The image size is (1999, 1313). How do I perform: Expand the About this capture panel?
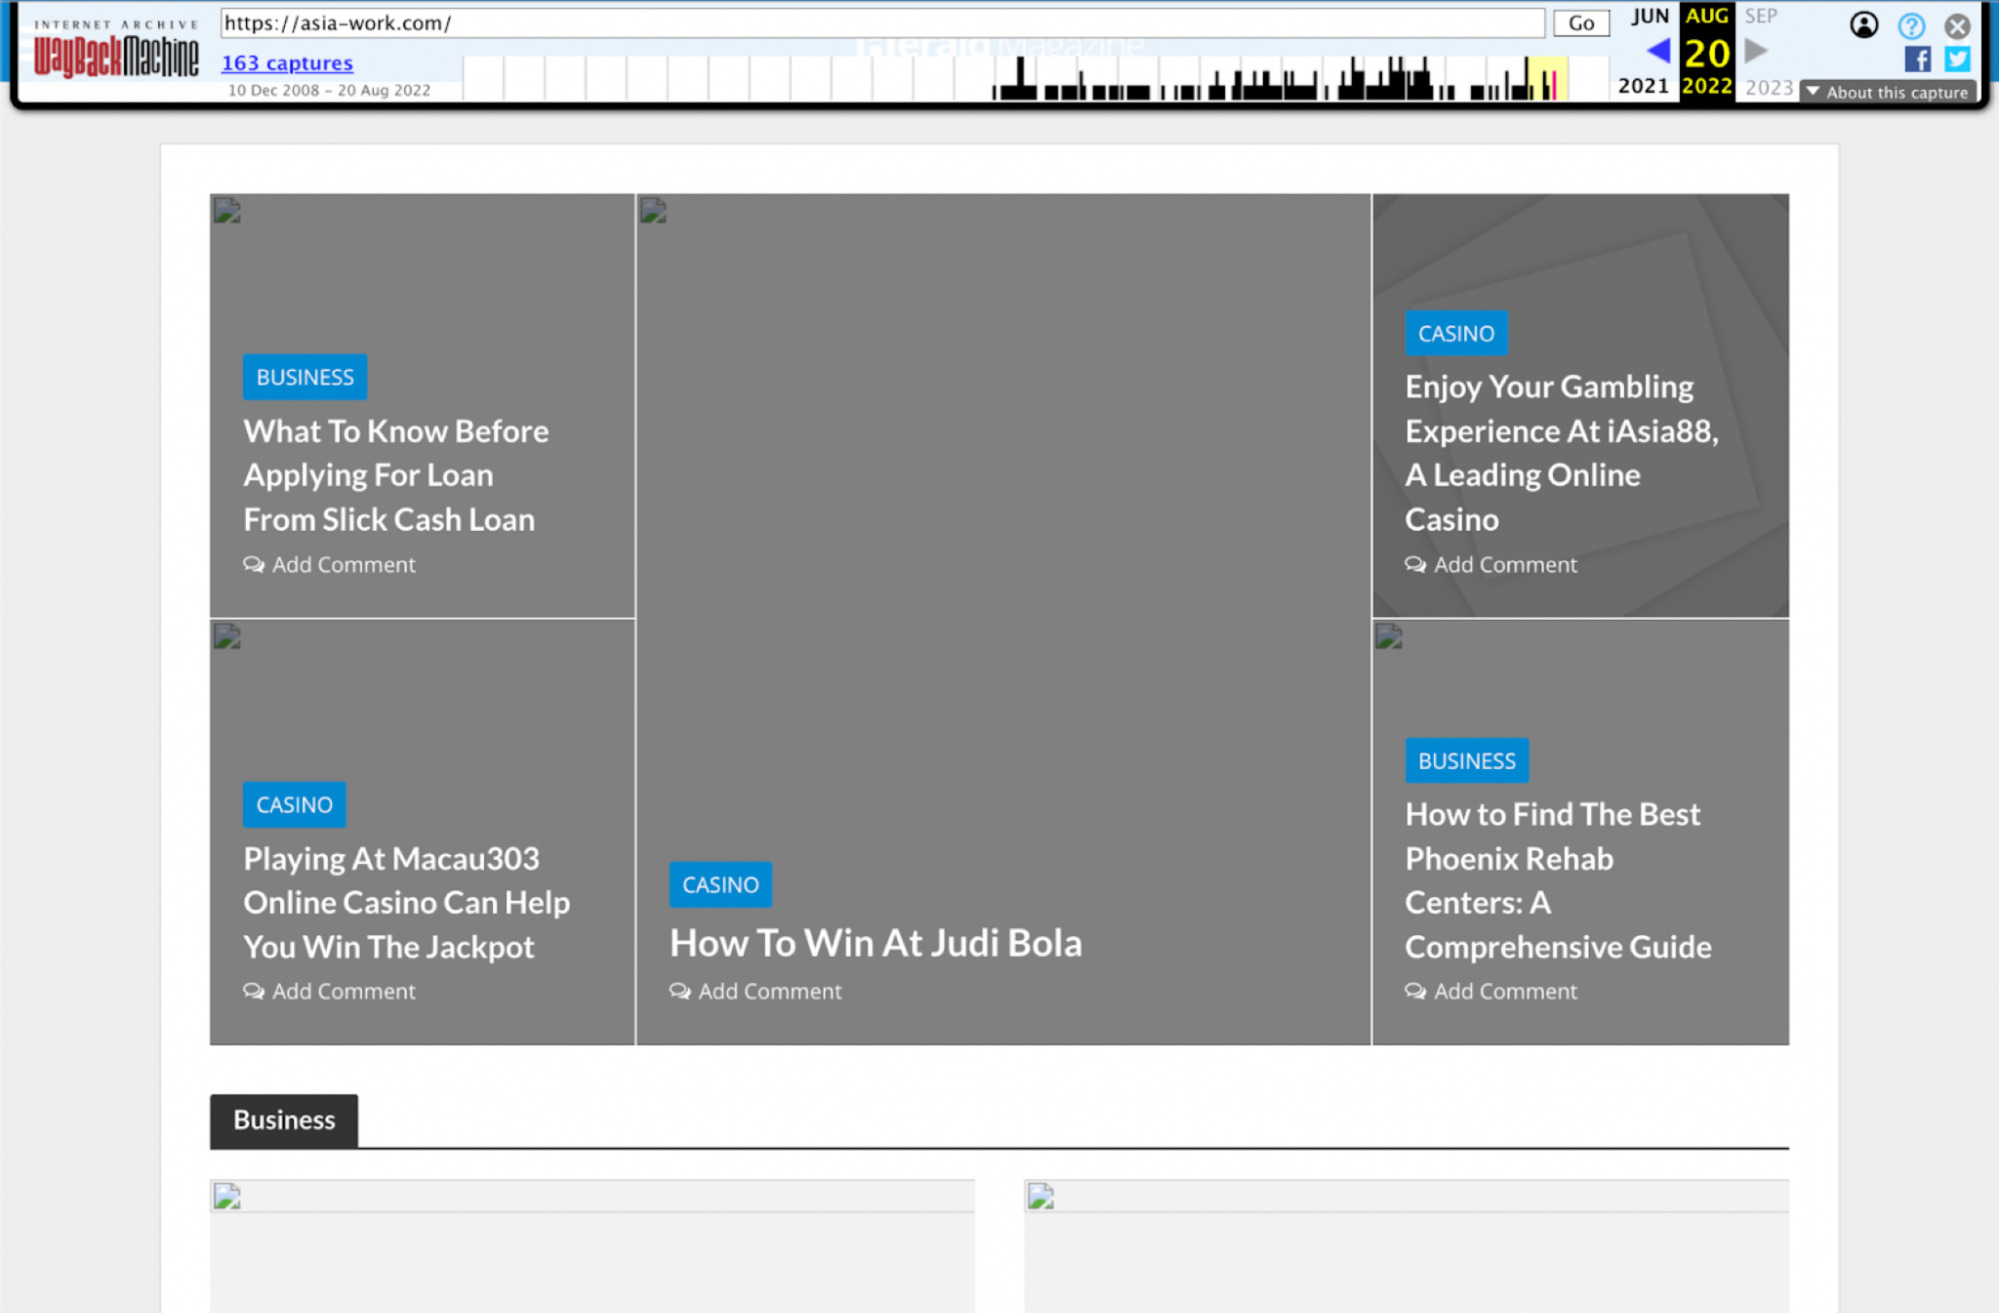coord(1886,91)
